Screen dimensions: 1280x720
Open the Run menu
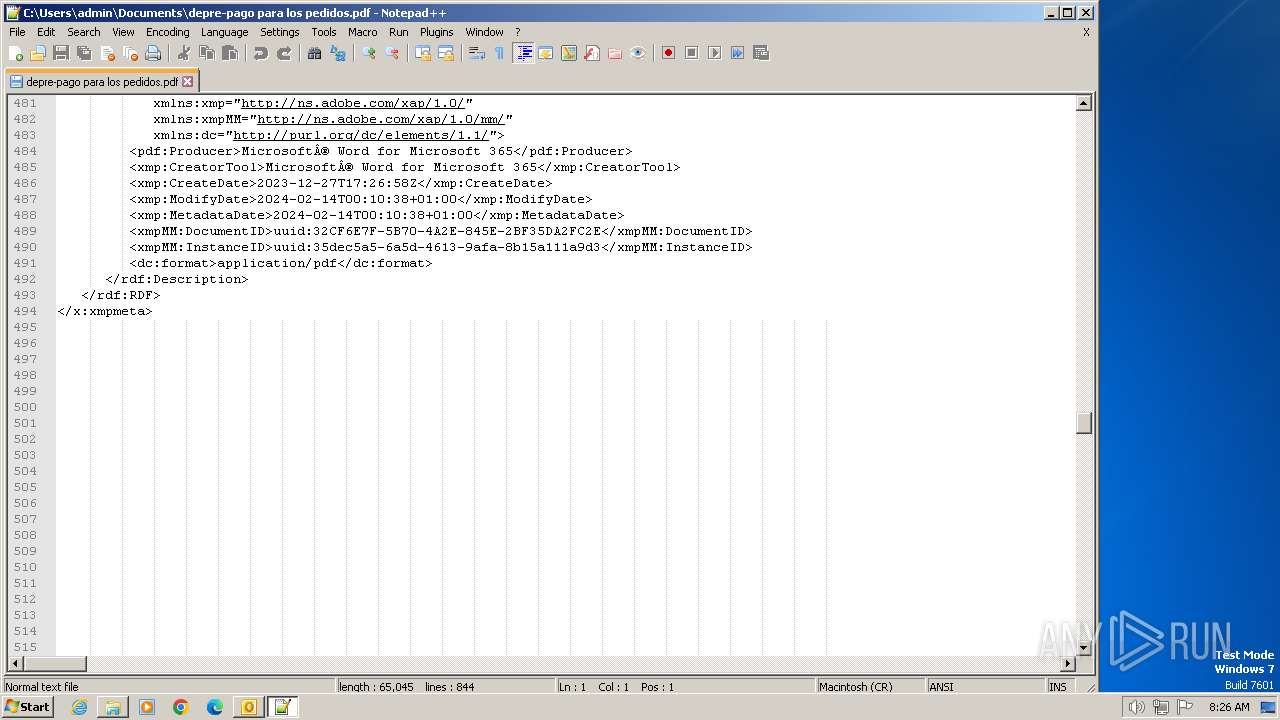point(399,32)
